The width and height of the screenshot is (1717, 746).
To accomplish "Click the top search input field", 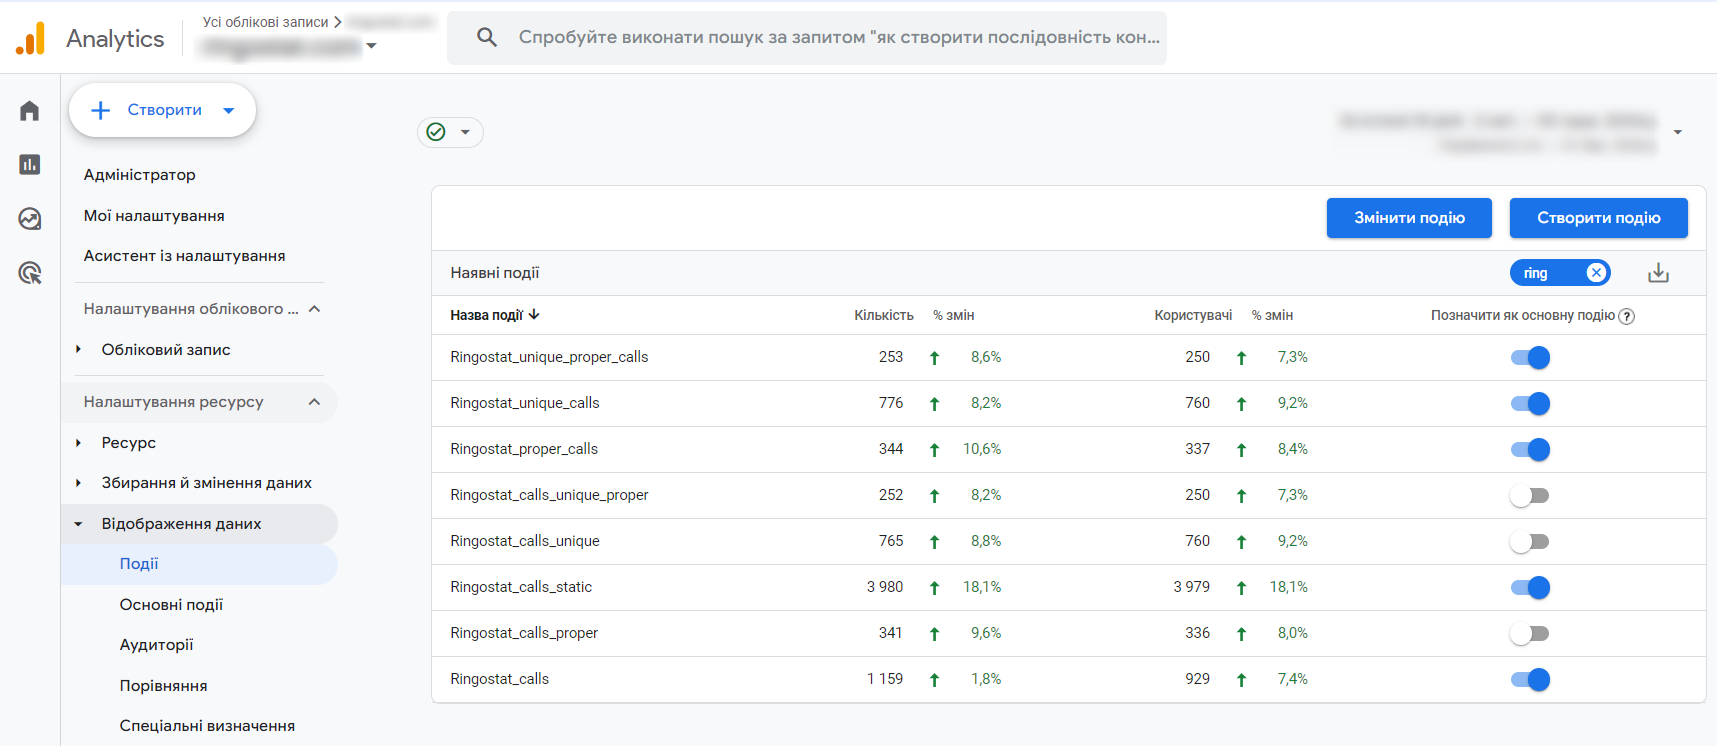I will point(807,38).
